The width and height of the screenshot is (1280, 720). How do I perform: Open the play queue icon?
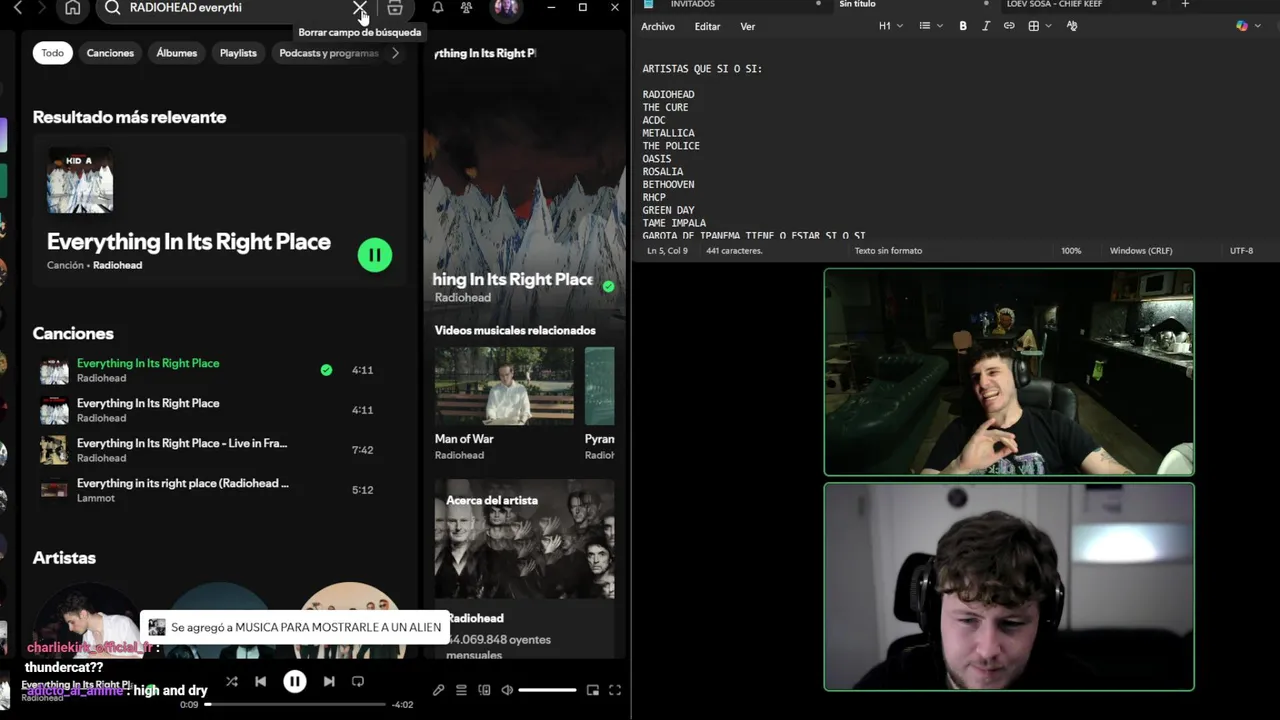461,690
